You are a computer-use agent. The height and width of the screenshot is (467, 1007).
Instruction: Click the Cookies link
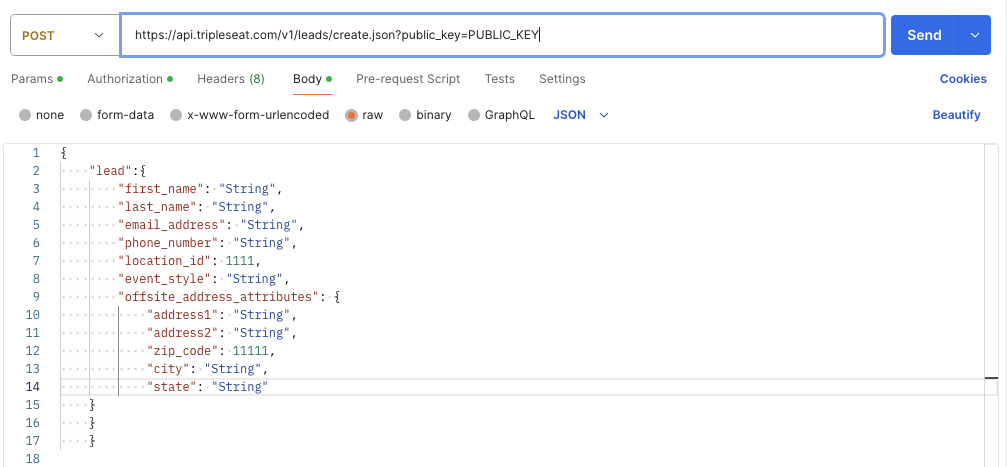tap(963, 79)
